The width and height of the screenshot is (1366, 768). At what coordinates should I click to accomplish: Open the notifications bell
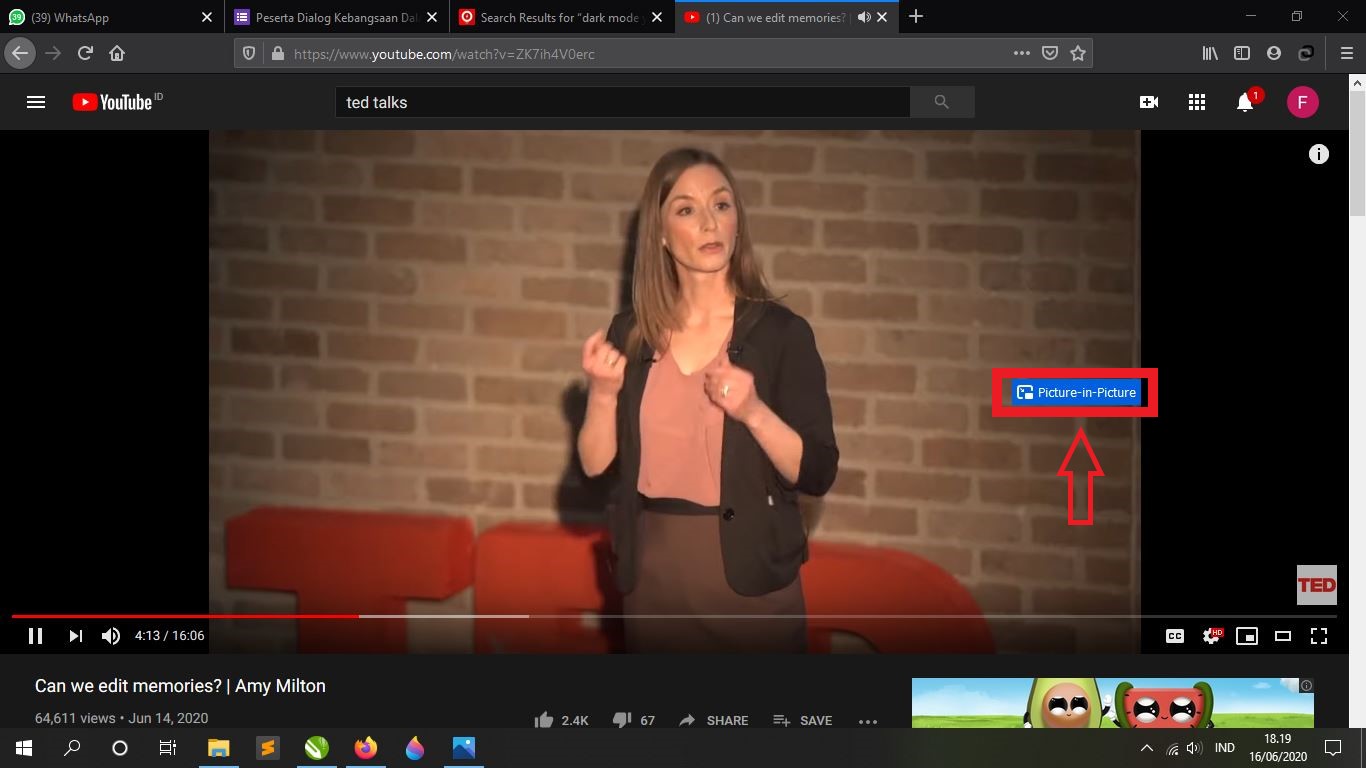tap(1244, 102)
